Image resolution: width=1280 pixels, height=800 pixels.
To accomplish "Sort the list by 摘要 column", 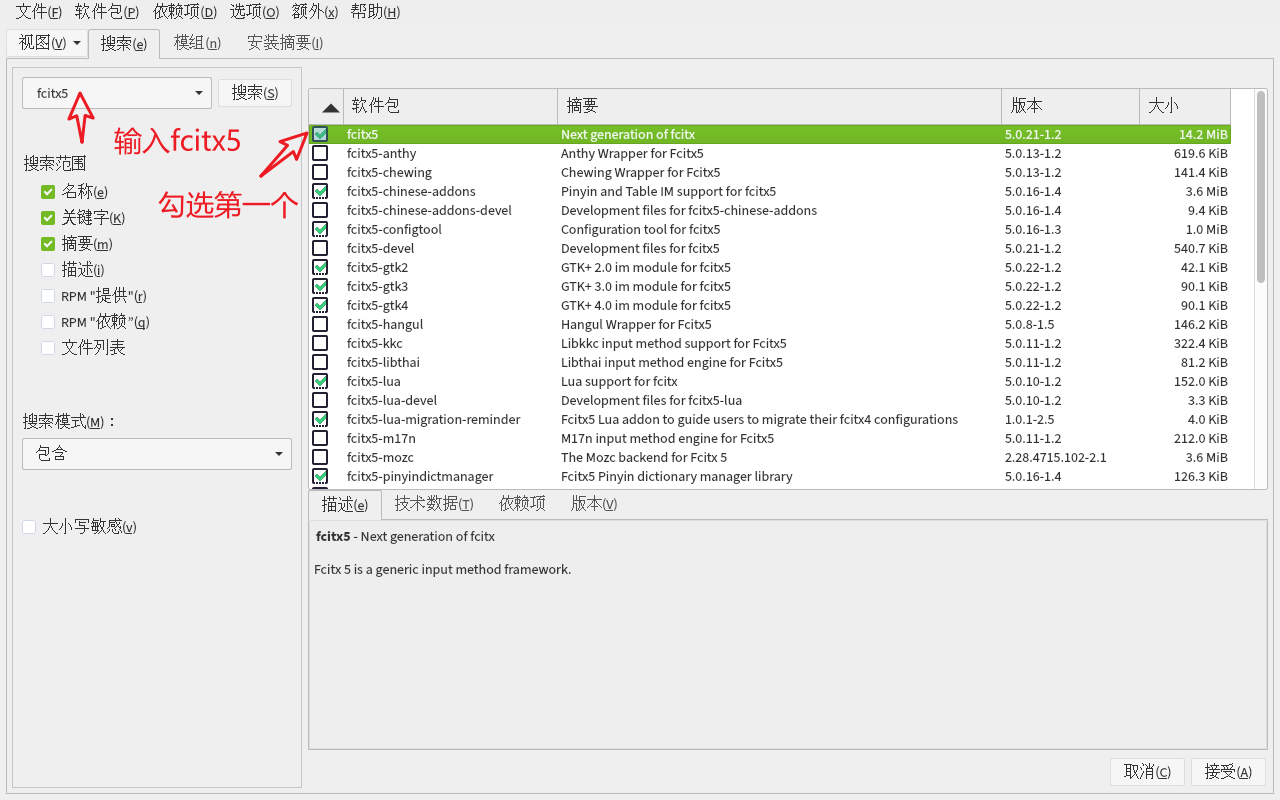I will coord(779,106).
